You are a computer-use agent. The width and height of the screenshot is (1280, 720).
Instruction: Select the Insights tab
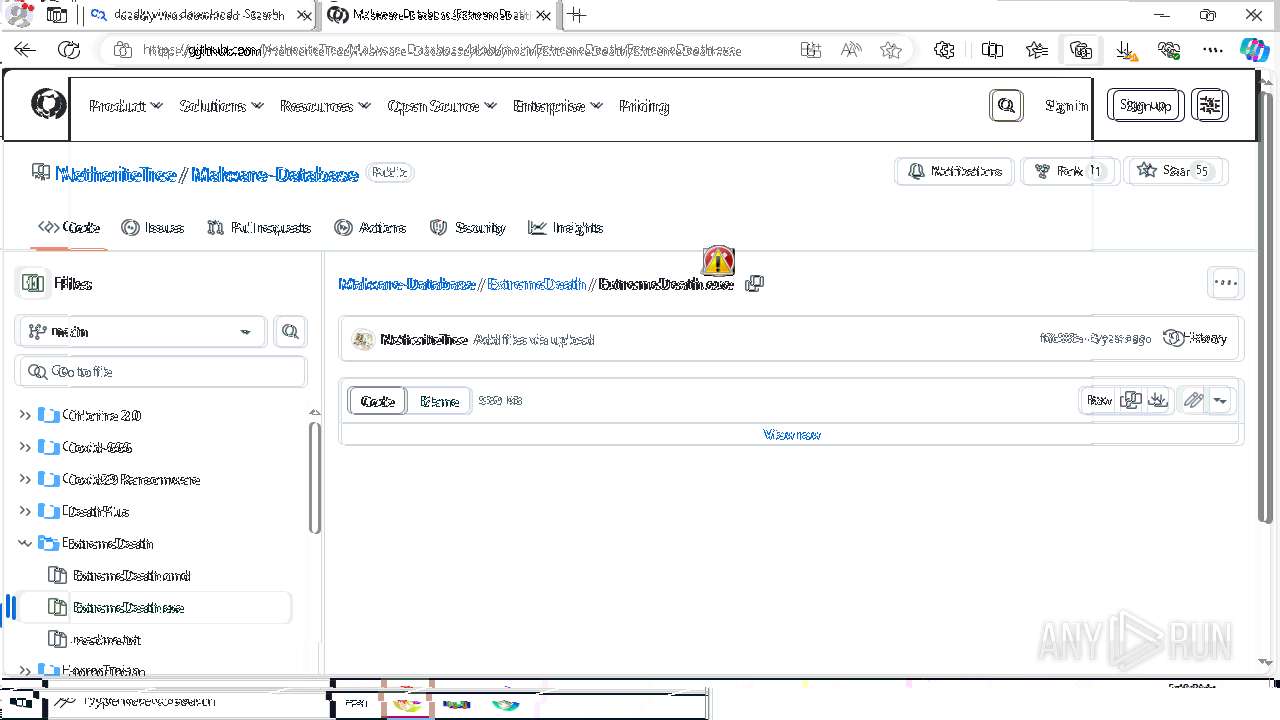point(566,227)
